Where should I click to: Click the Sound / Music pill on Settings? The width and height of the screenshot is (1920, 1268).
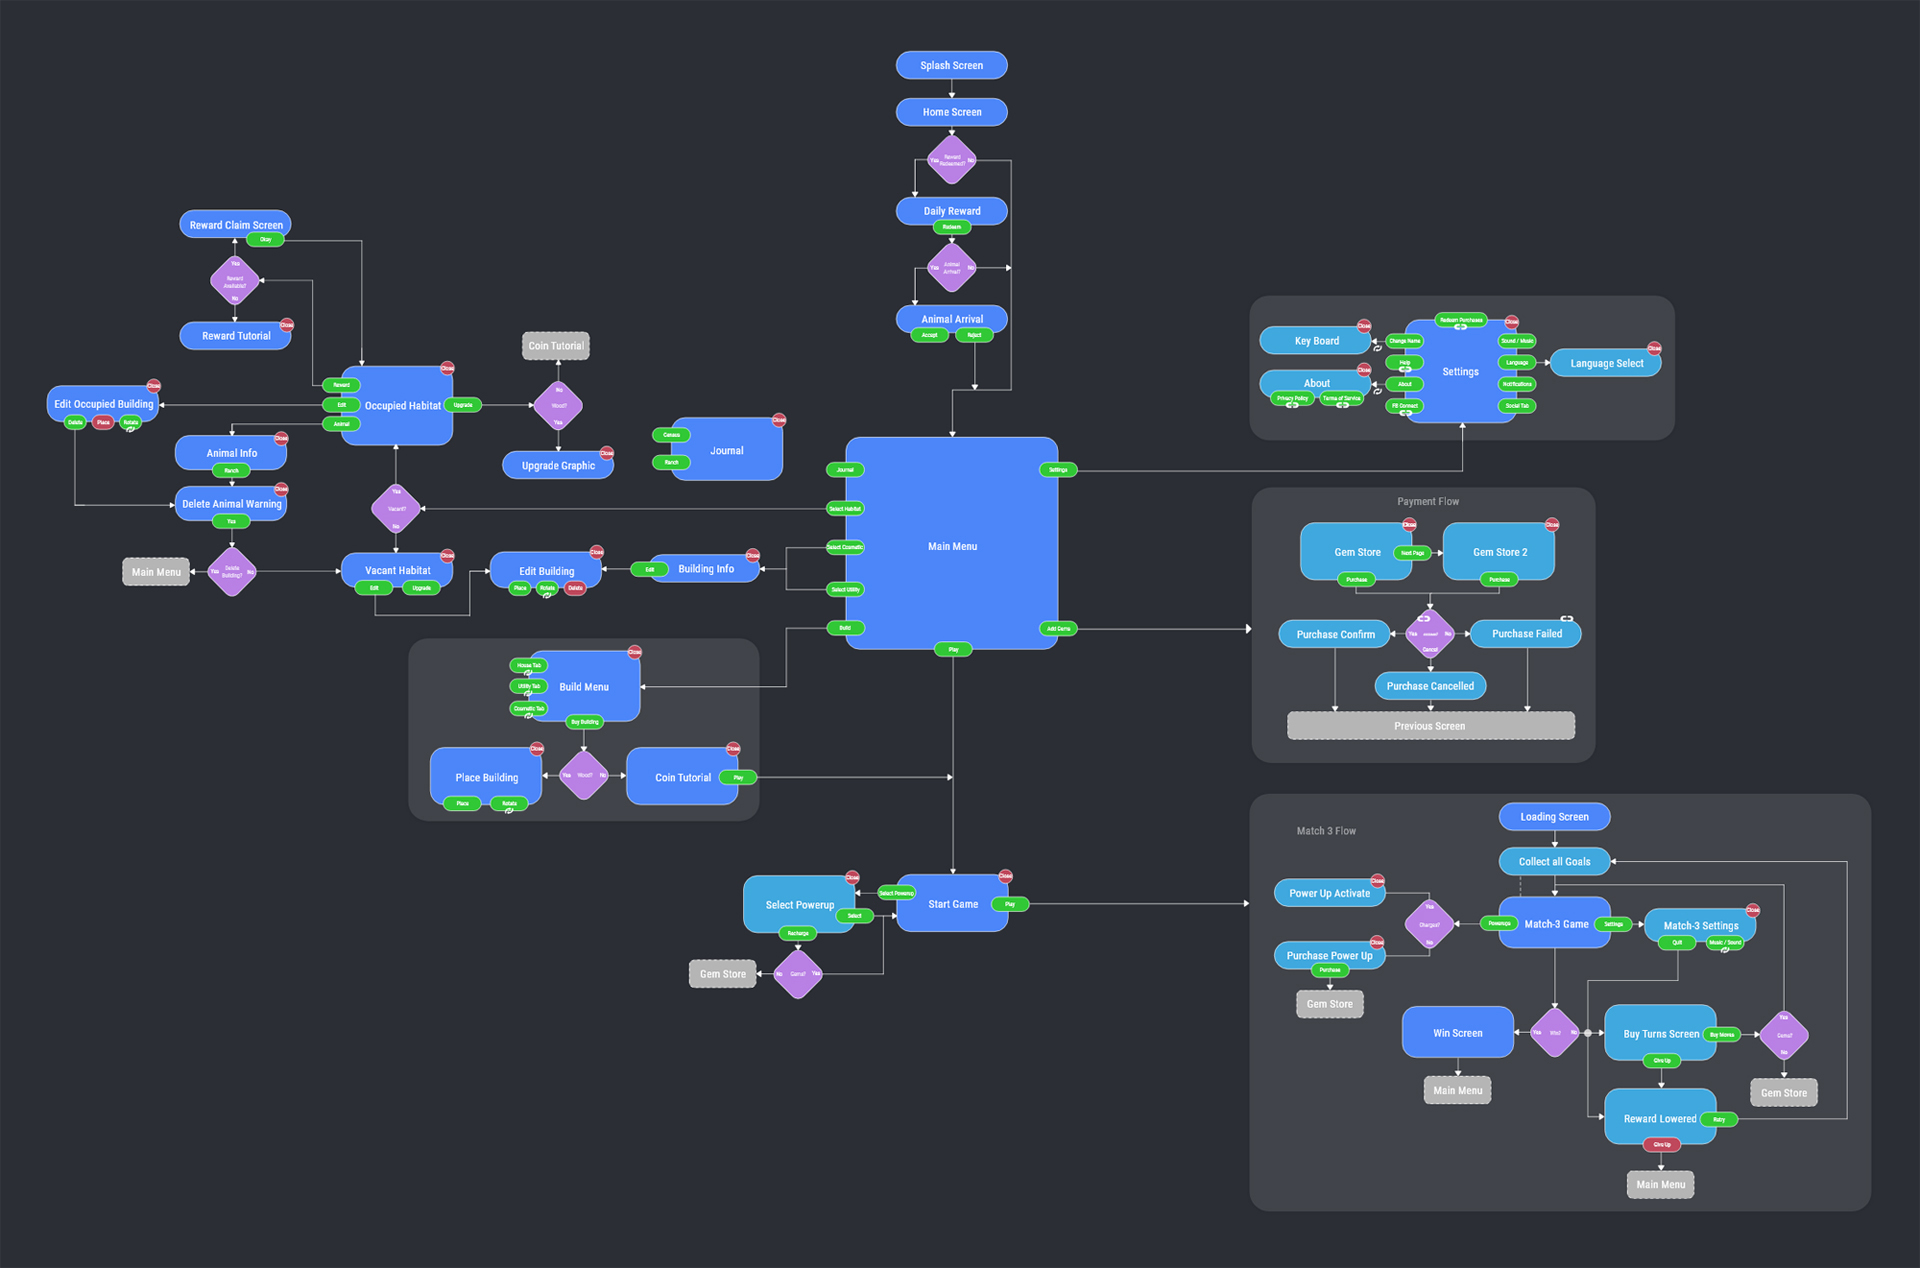point(1517,341)
